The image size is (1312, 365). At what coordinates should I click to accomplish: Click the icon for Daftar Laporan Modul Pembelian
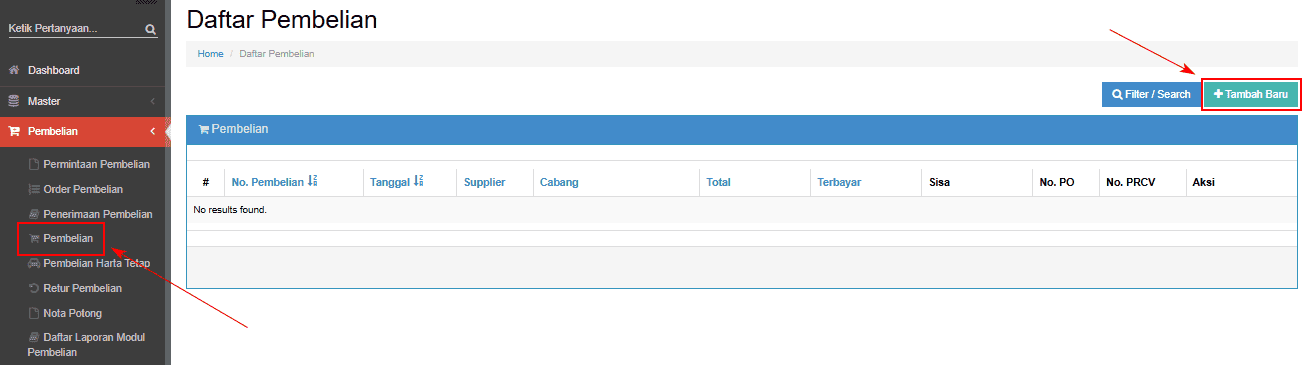[33, 338]
